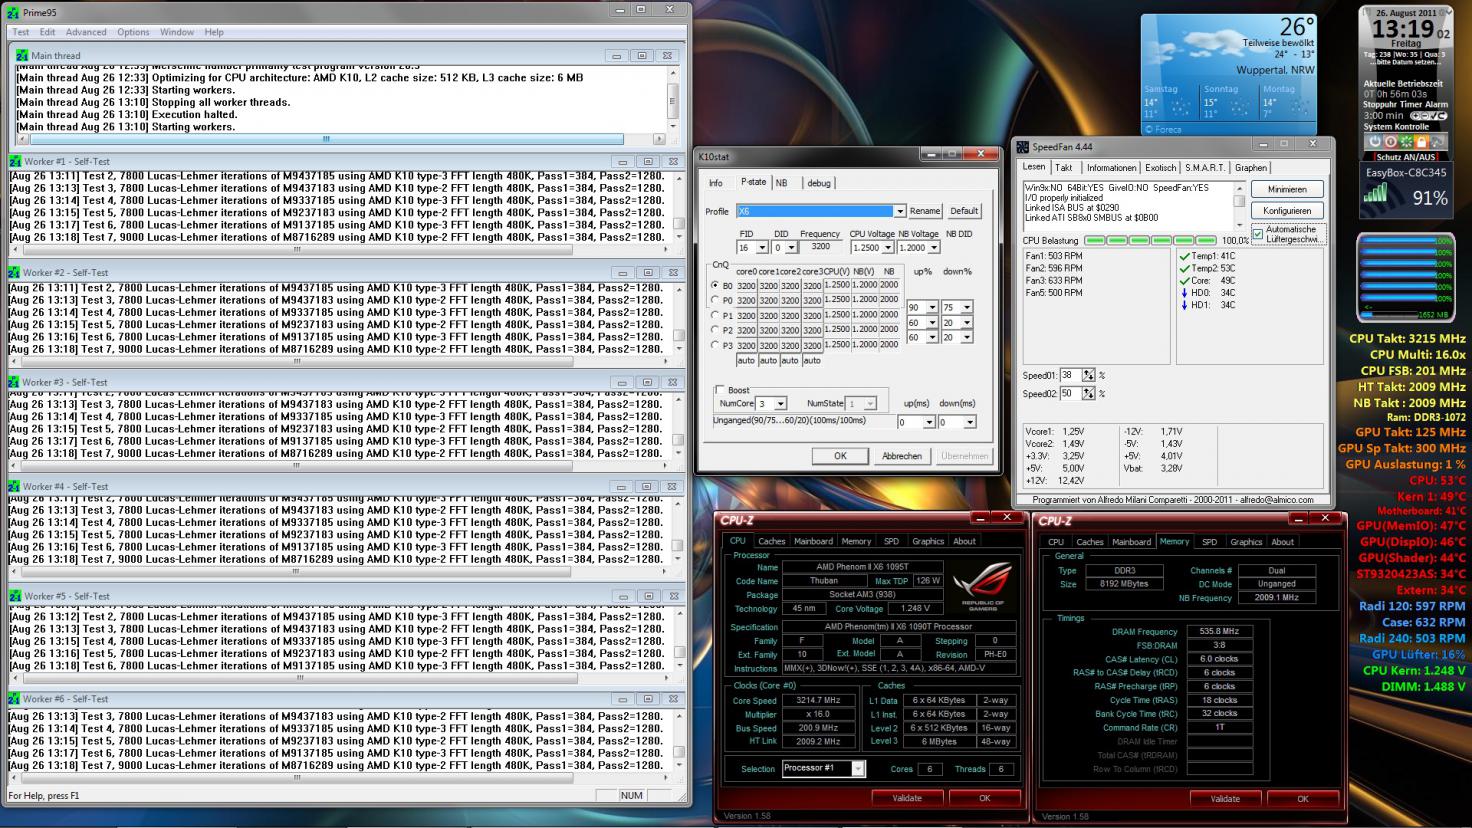Click the SpeedFan fan icon in title bar
1472x828 pixels.
[x=1023, y=147]
